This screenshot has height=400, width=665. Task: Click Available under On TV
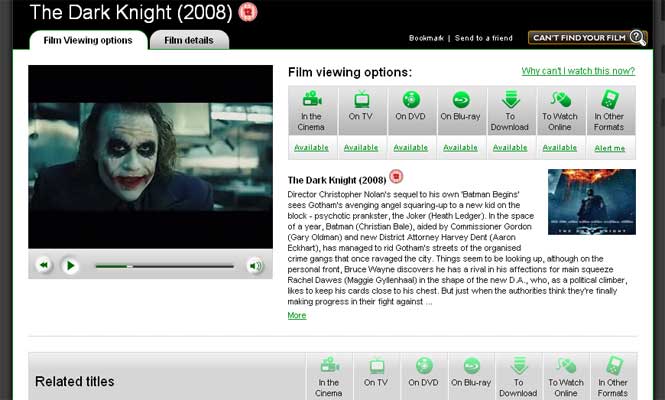[361, 148]
